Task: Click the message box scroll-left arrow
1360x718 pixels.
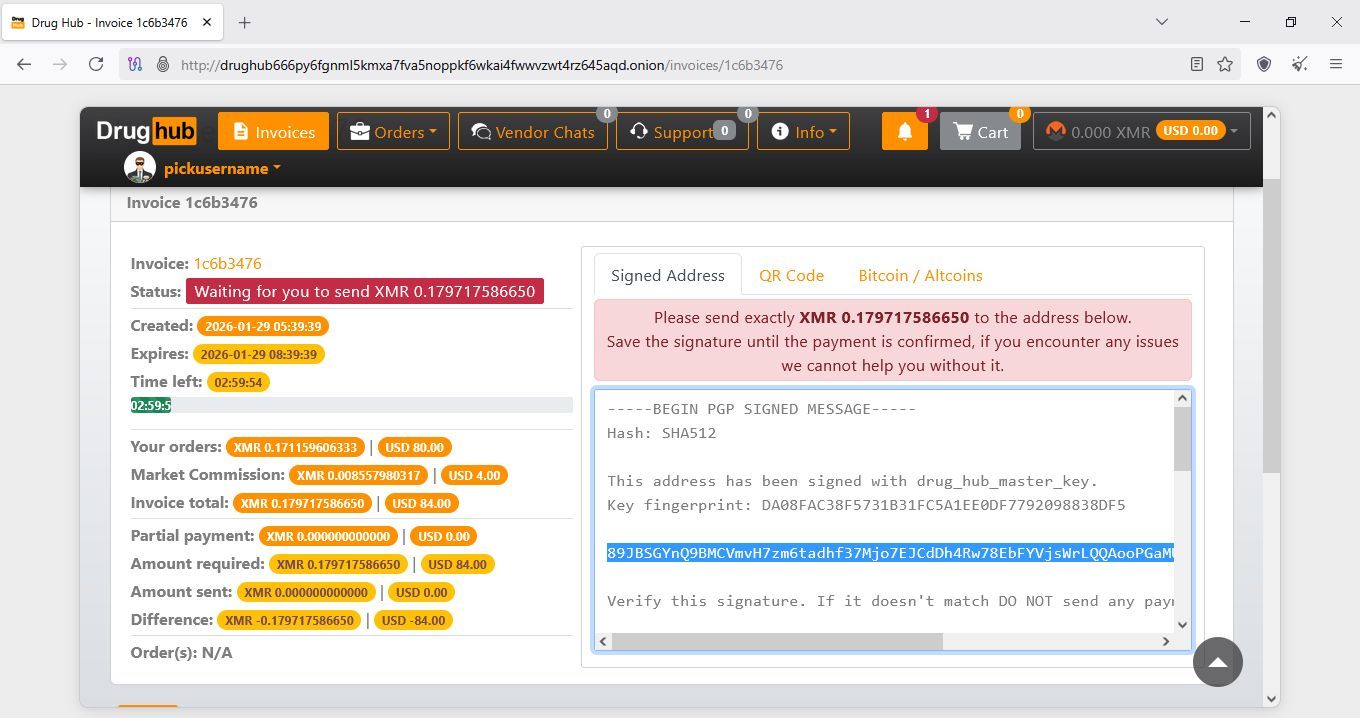Action: click(x=603, y=641)
